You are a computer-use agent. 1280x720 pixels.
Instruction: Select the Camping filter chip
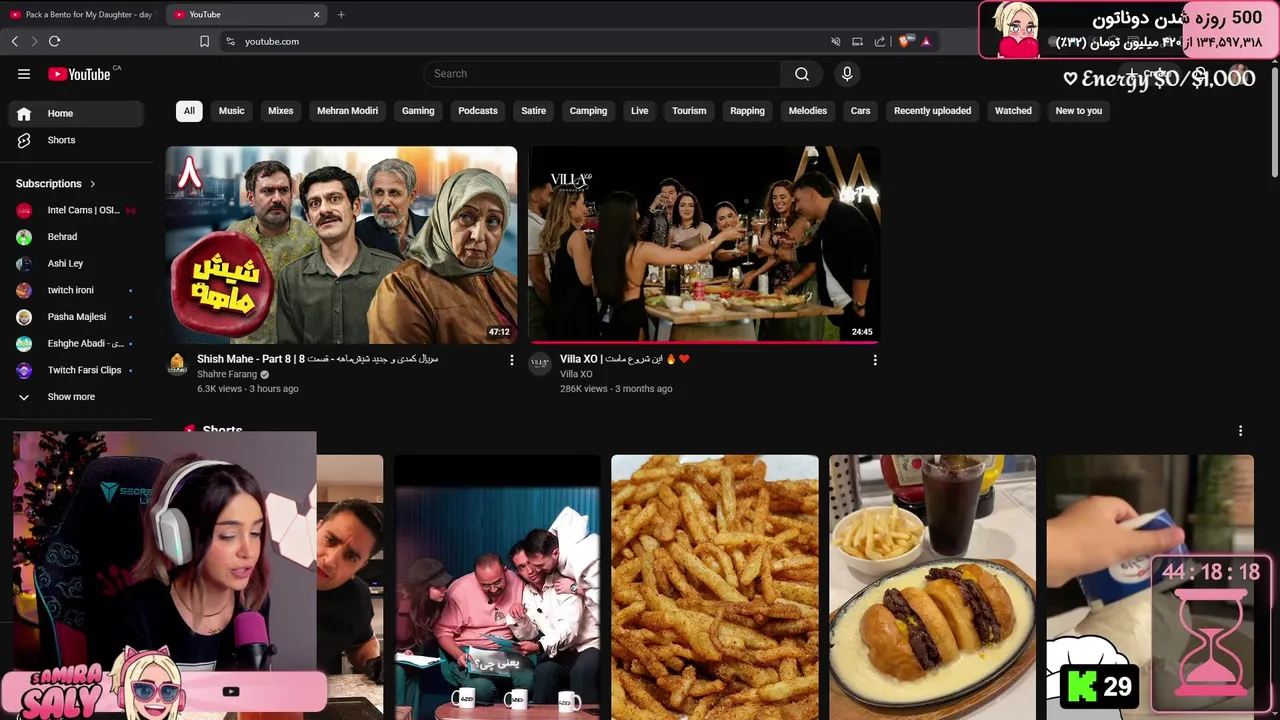588,111
